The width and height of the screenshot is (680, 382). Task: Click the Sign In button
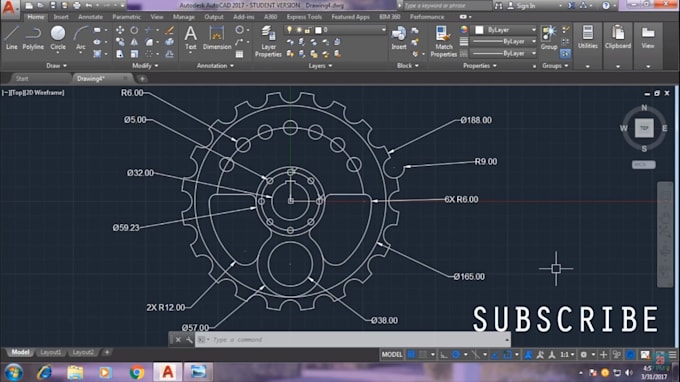coord(521,6)
